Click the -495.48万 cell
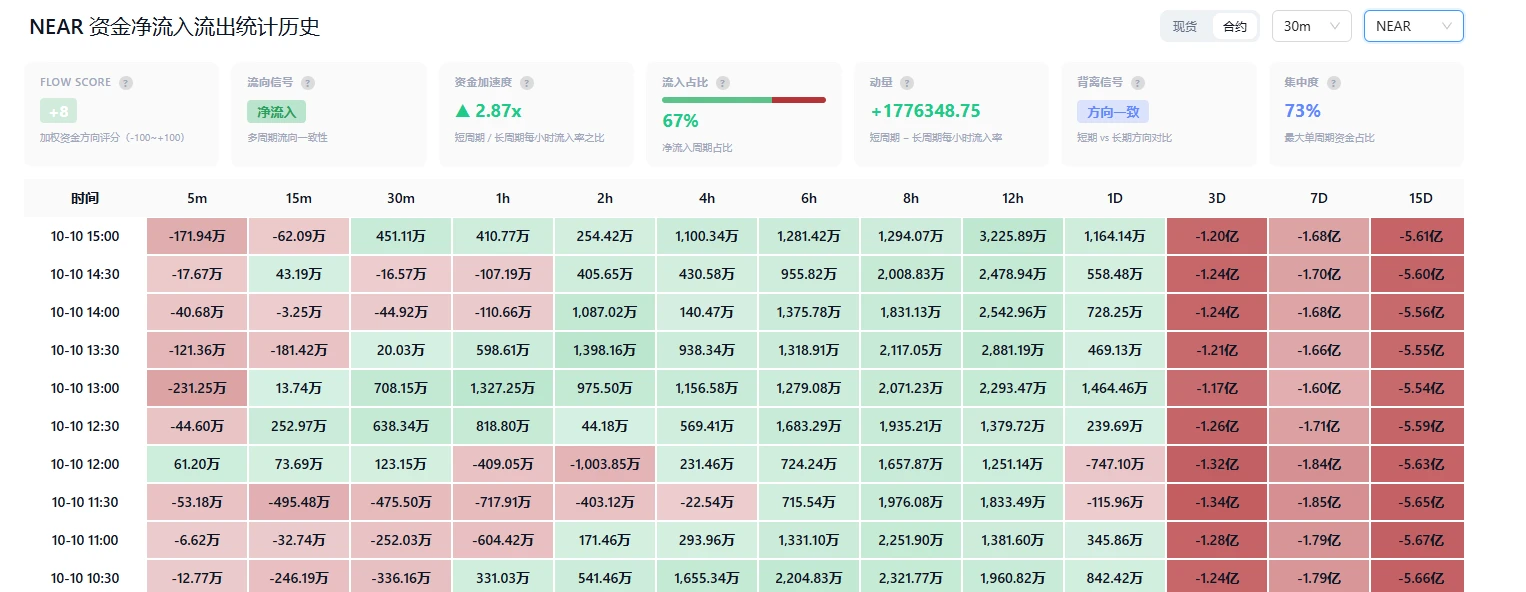 click(299, 502)
